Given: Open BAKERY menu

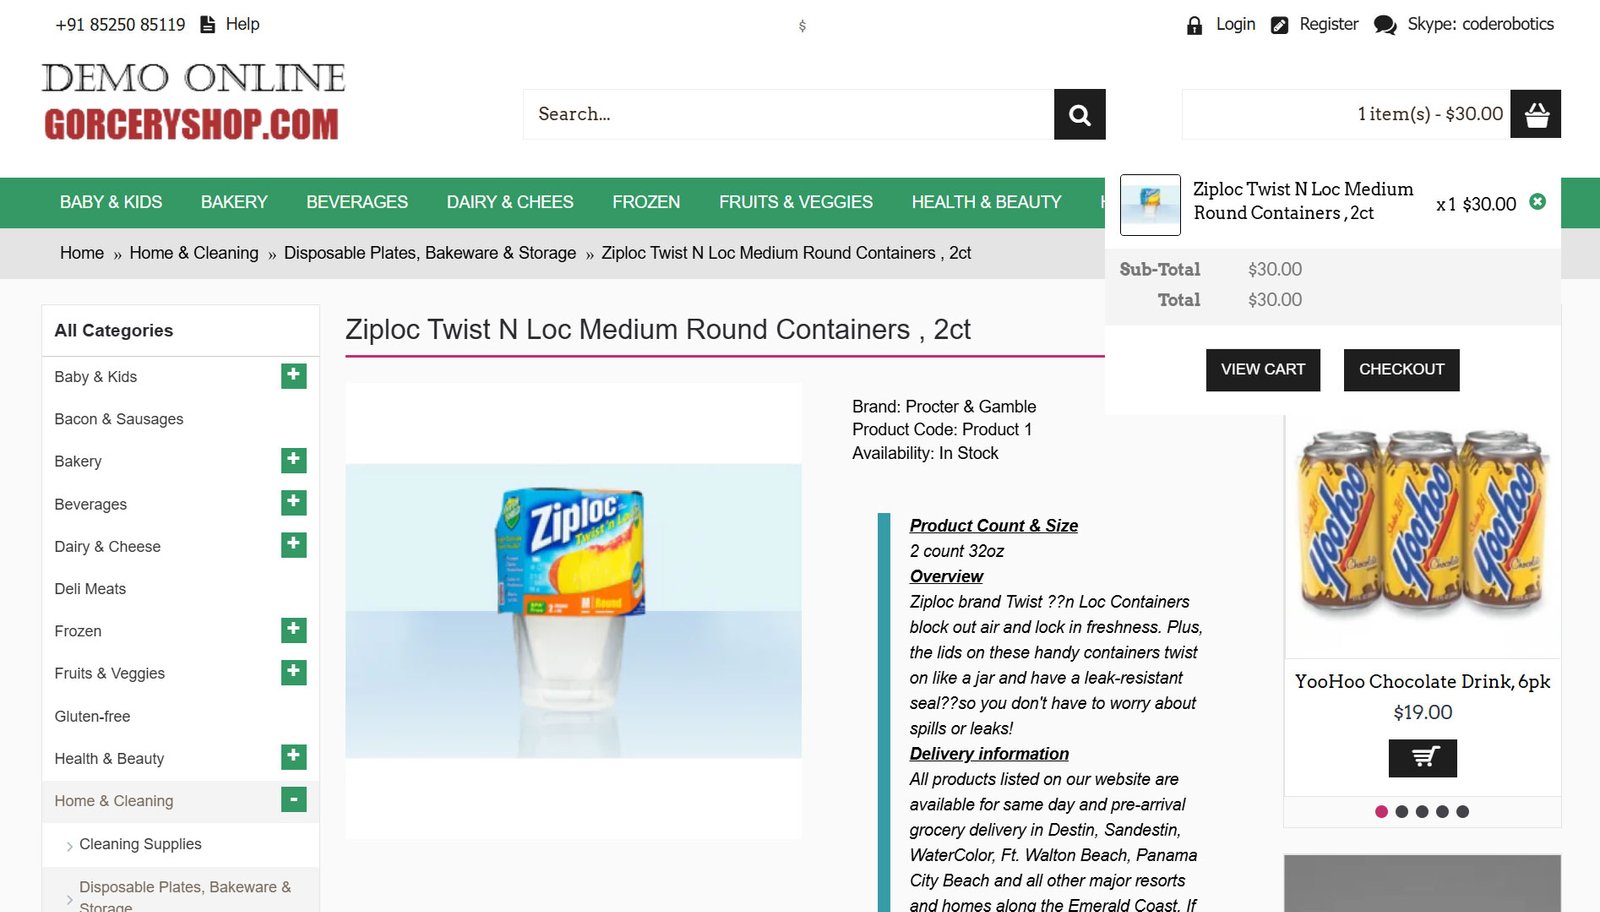Looking at the screenshot, I should click(234, 202).
